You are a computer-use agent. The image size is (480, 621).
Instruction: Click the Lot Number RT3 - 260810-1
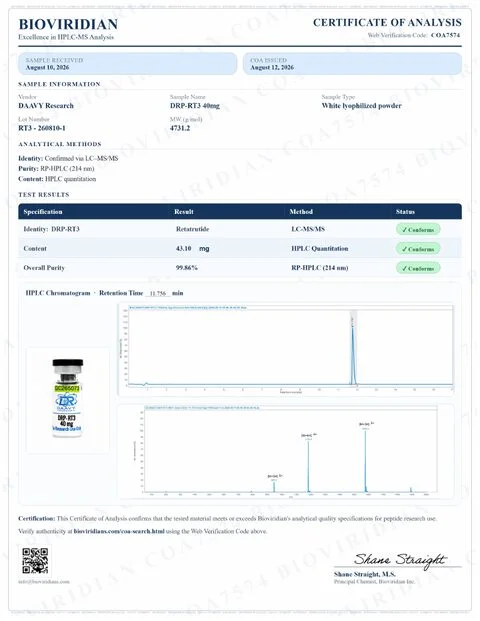(42, 128)
